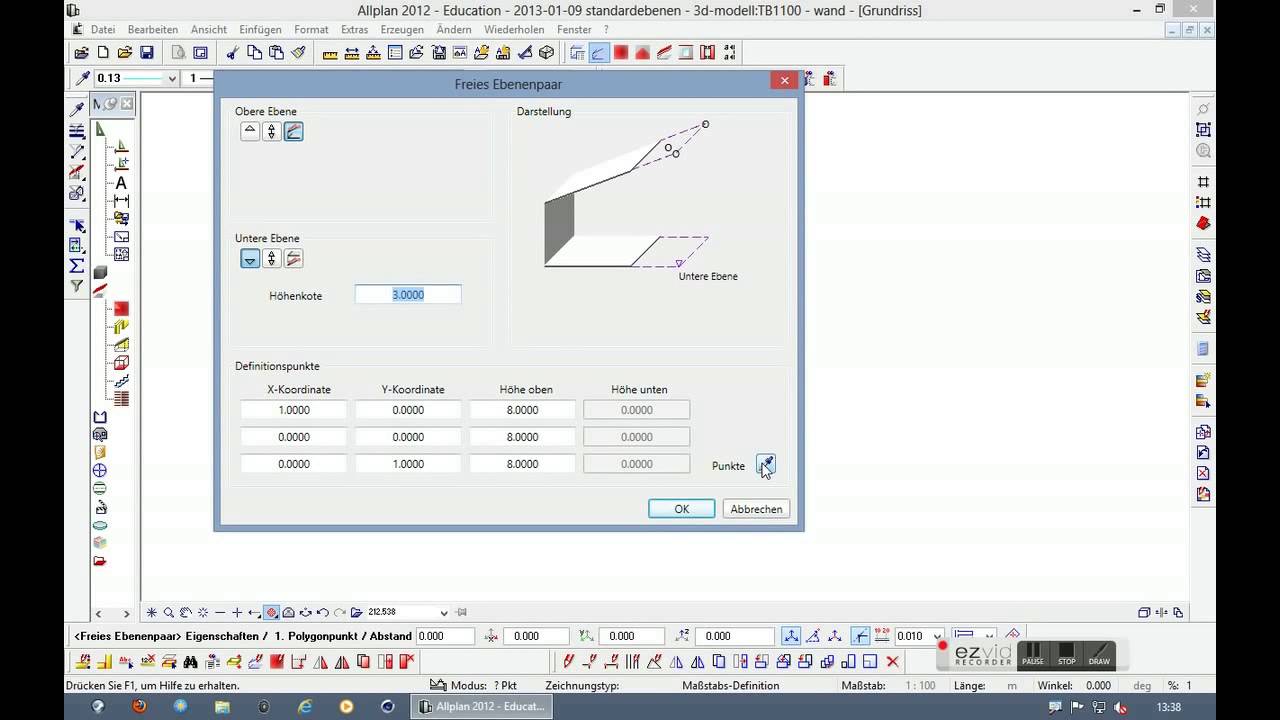Click the stairs tool icon
The image size is (1280, 720).
tap(121, 381)
